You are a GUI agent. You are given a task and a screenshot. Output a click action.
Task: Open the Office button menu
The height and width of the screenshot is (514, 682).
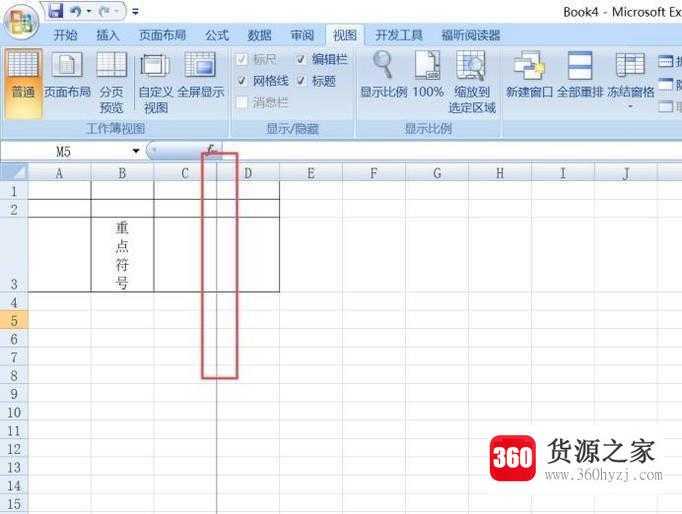[x=21, y=22]
